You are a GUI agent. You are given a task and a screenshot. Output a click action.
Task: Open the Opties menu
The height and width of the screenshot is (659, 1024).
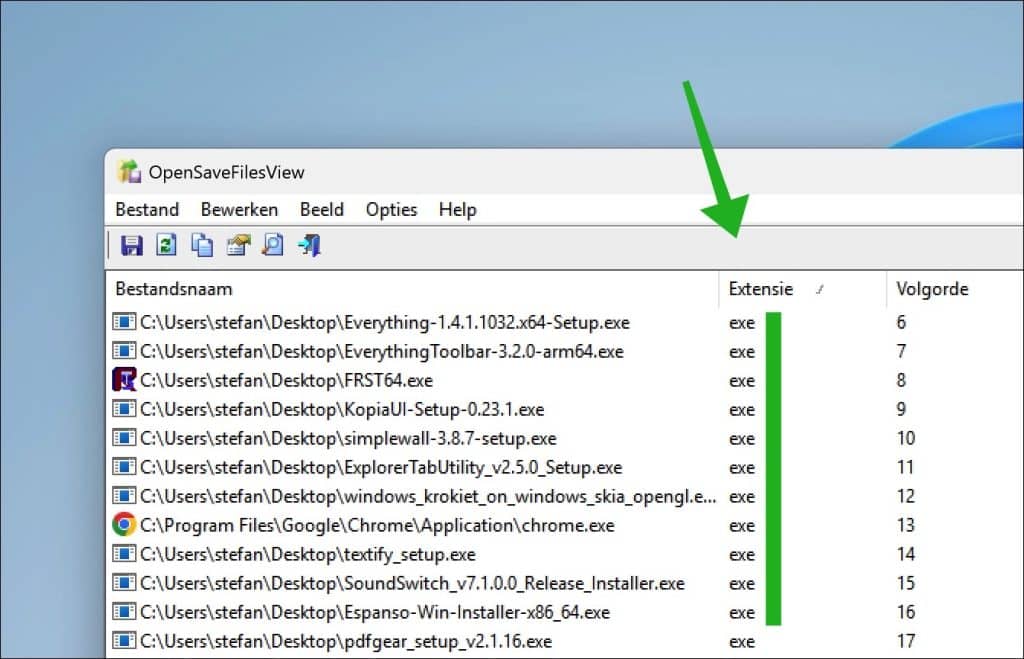pyautogui.click(x=391, y=210)
